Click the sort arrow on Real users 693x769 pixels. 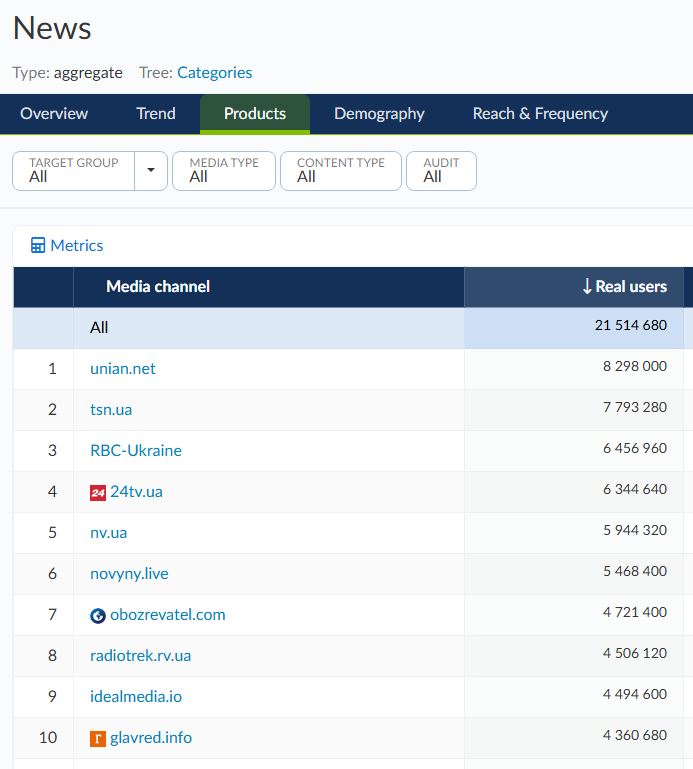[x=587, y=287]
